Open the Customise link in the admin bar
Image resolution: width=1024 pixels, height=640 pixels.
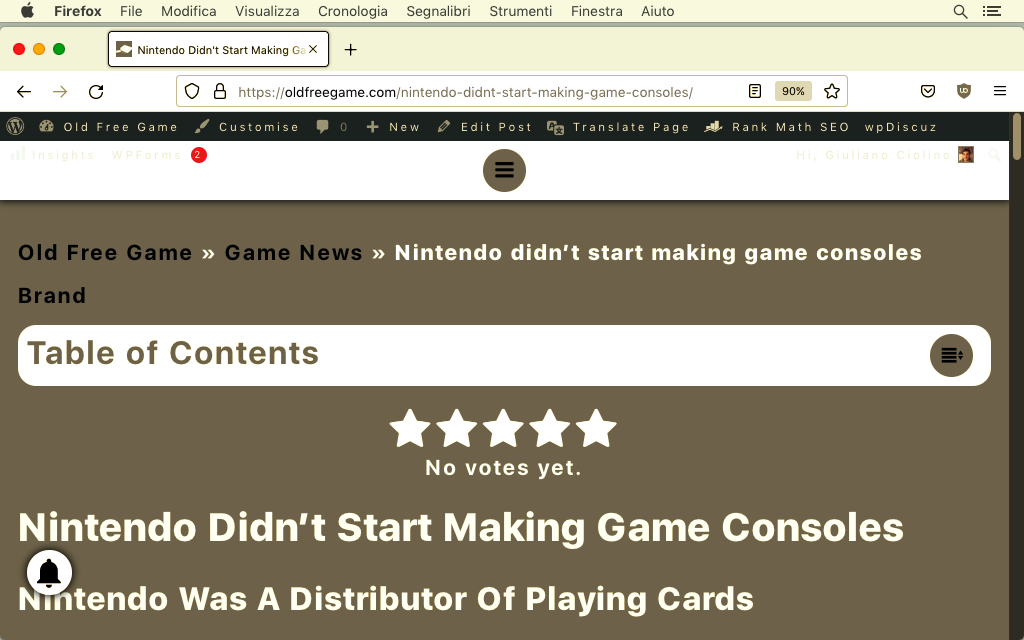(x=247, y=127)
